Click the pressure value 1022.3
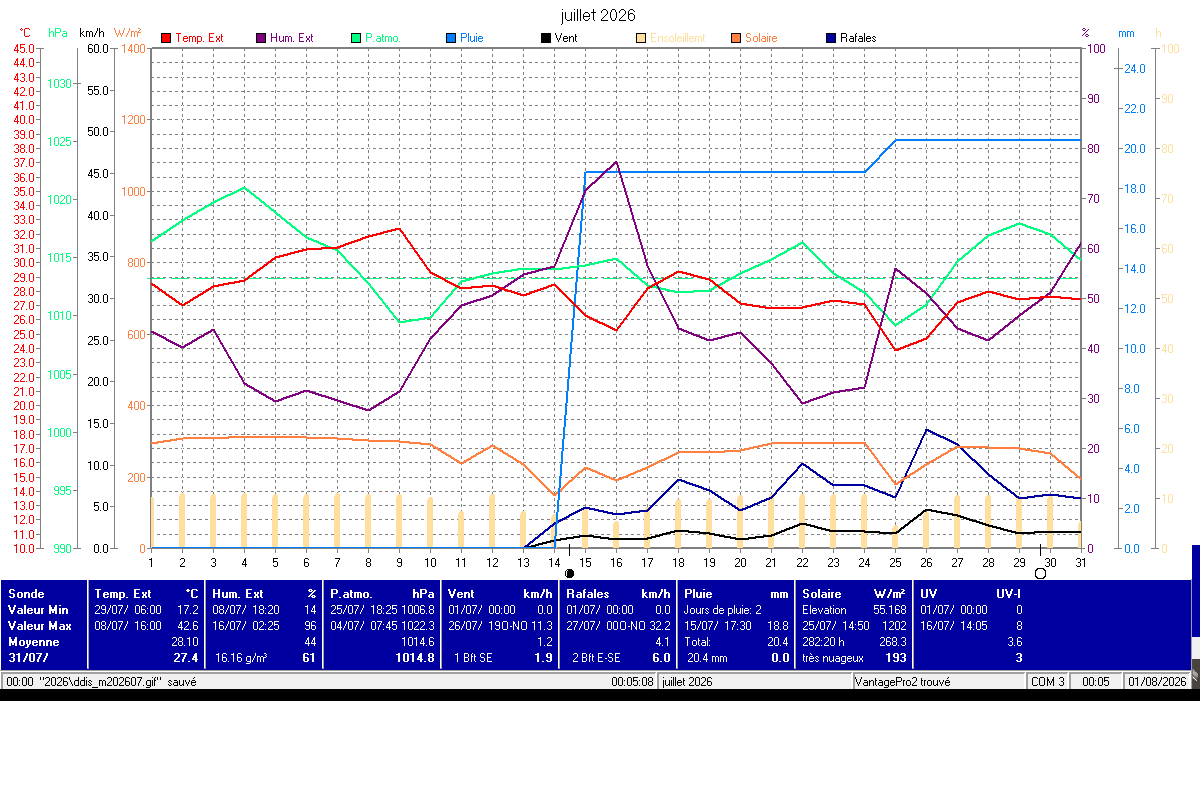This screenshot has height=787, width=1200. tap(418, 625)
